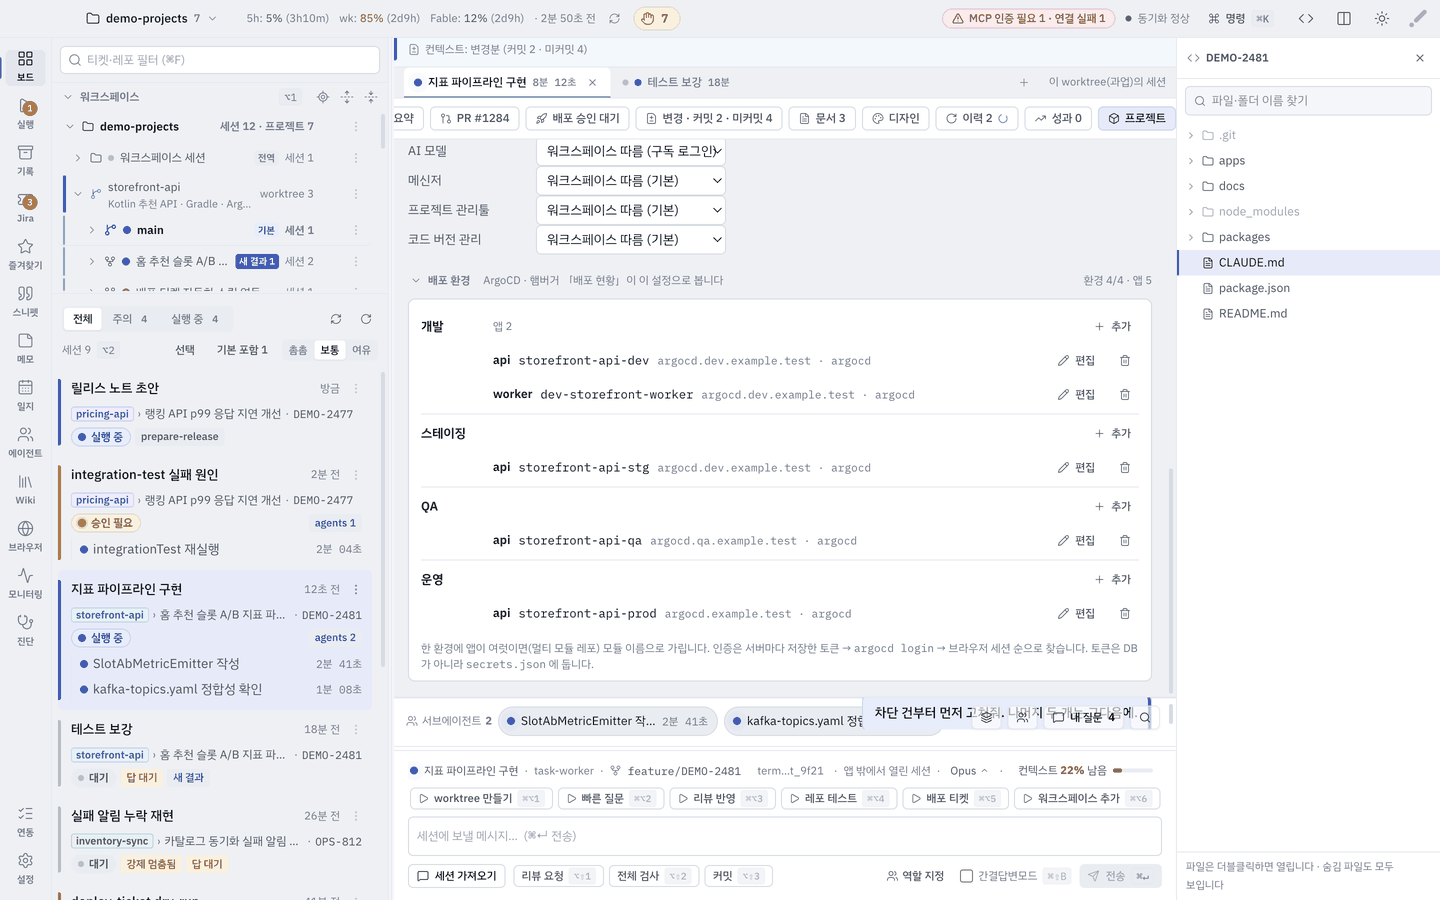The height and width of the screenshot is (900, 1440).
Task: Set session list density to 보통
Action: point(330,350)
